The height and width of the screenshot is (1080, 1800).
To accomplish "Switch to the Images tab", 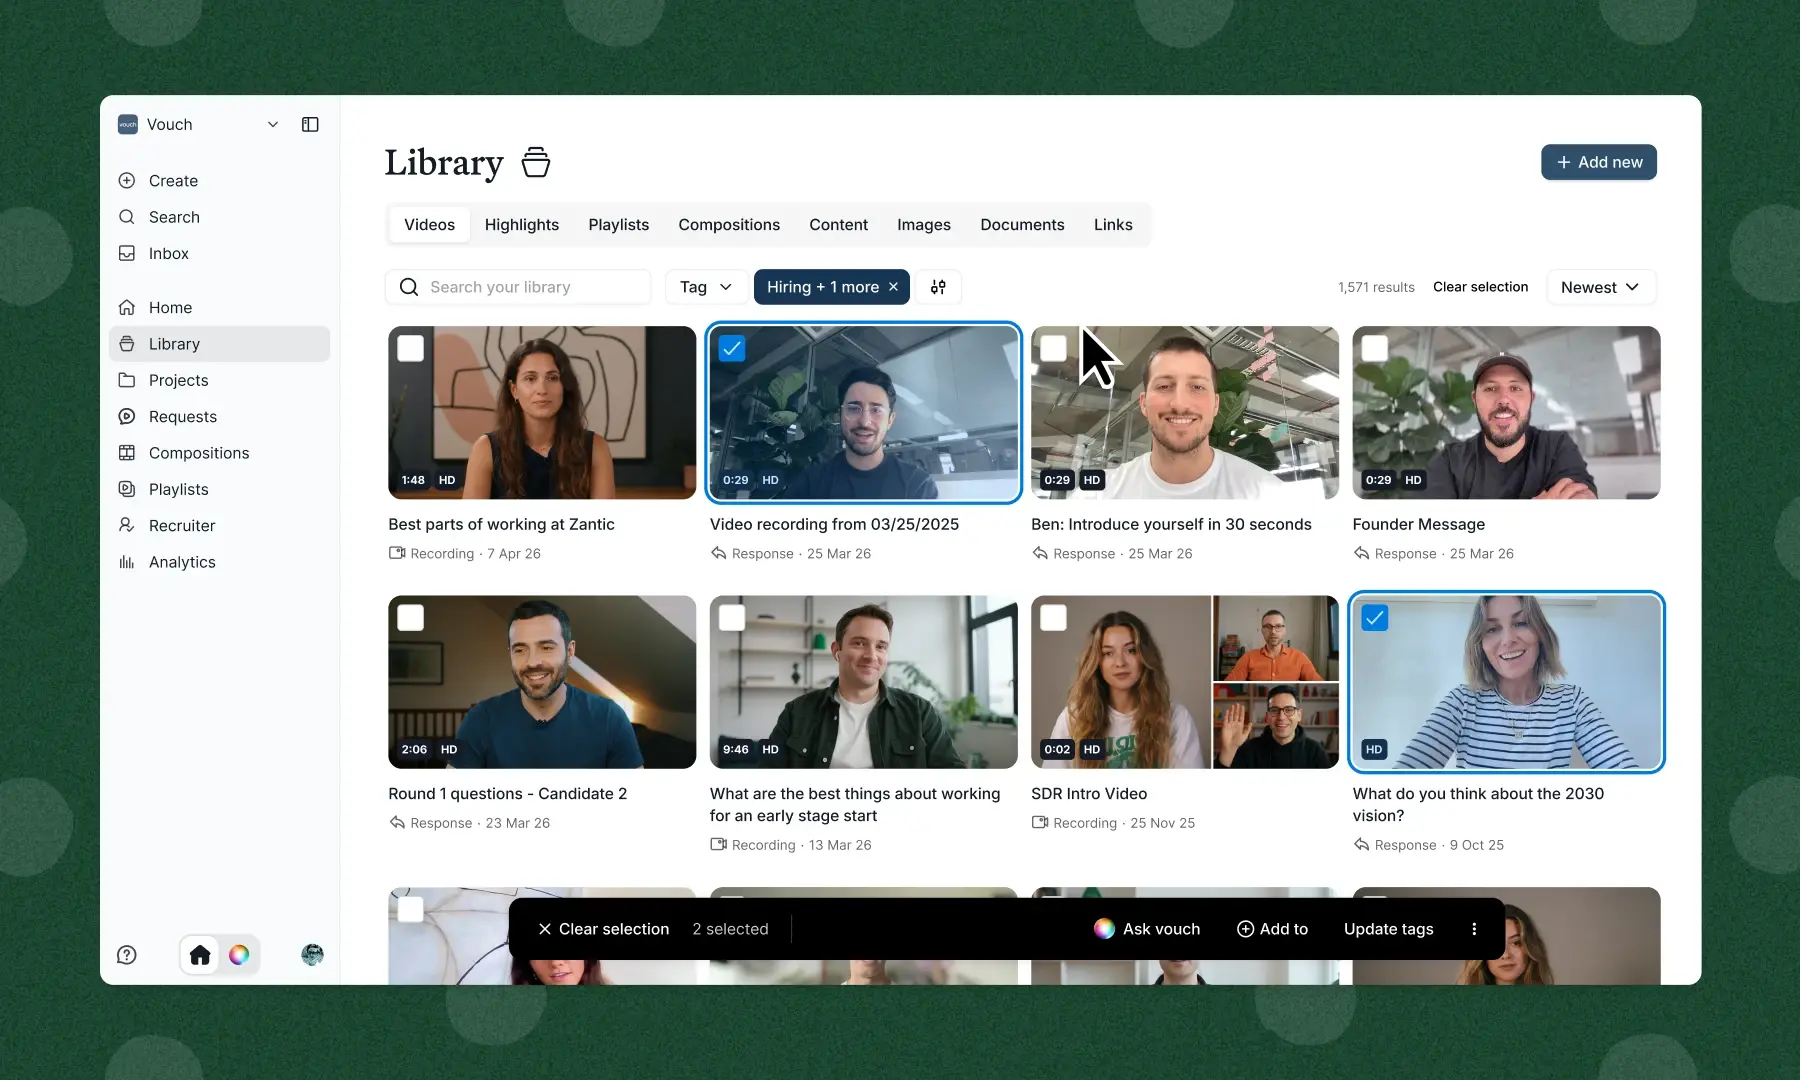I will [924, 225].
